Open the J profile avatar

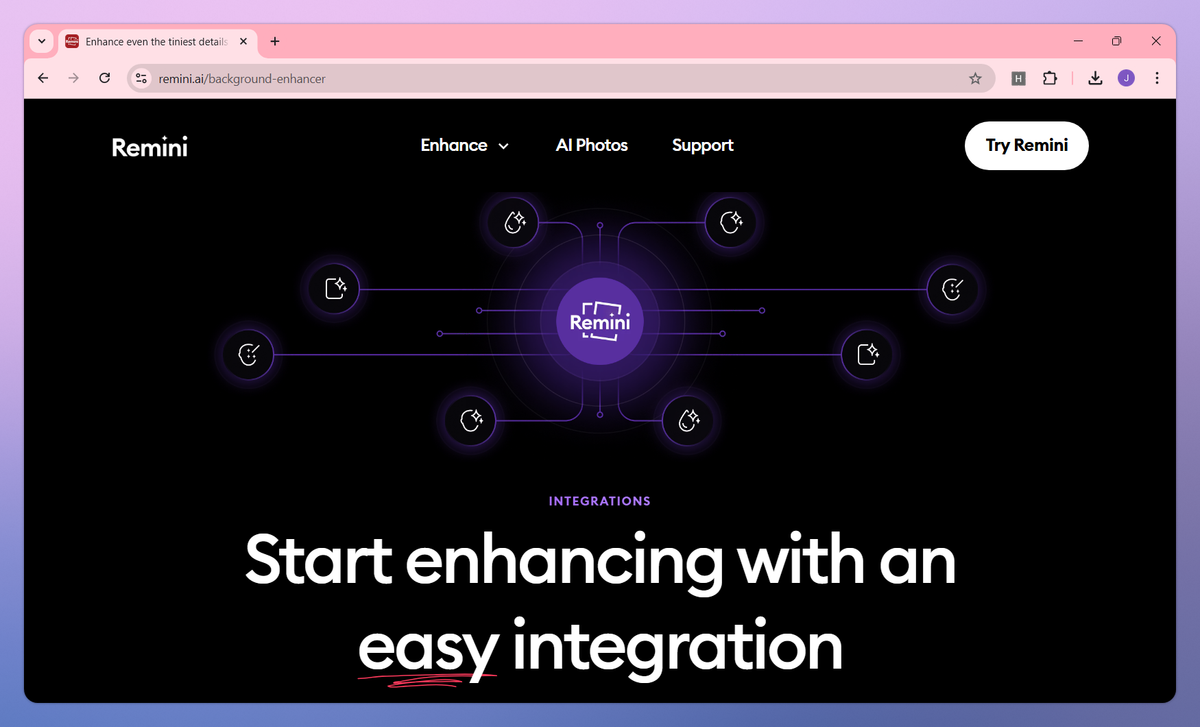1126,78
